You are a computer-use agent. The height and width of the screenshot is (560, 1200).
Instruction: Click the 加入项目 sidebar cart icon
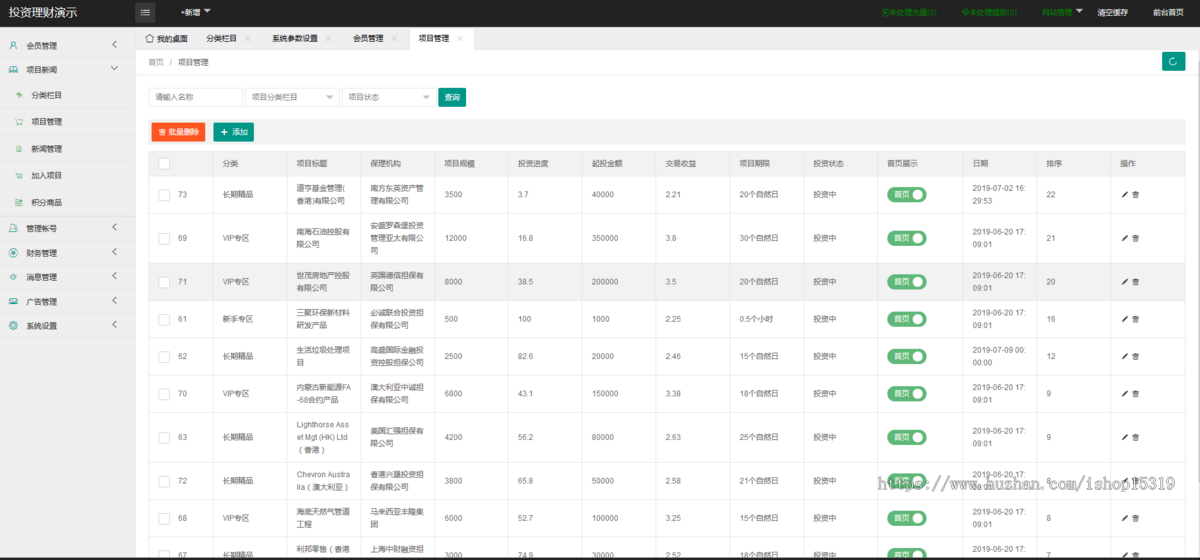[x=19, y=175]
